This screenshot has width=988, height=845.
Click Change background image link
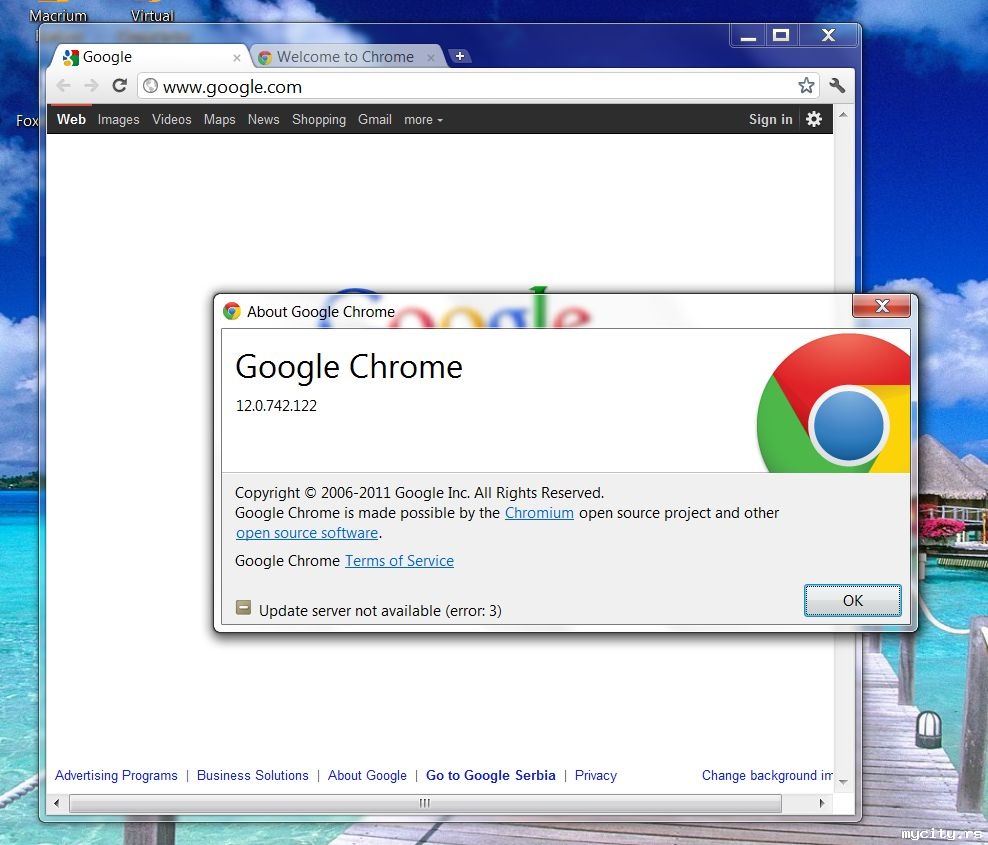tap(767, 776)
